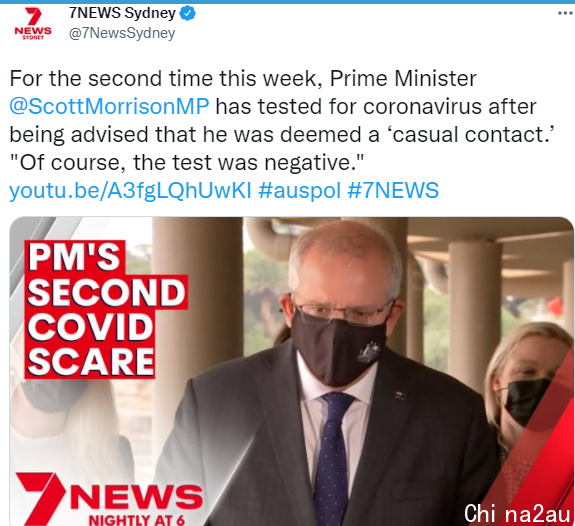The height and width of the screenshot is (526, 575).
Task: Open the @ScottMorrisonMP mention
Action: tap(109, 106)
